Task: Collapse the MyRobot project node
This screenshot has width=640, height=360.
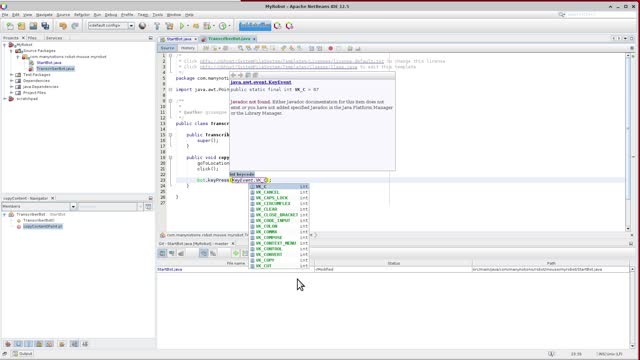Action: (5, 45)
